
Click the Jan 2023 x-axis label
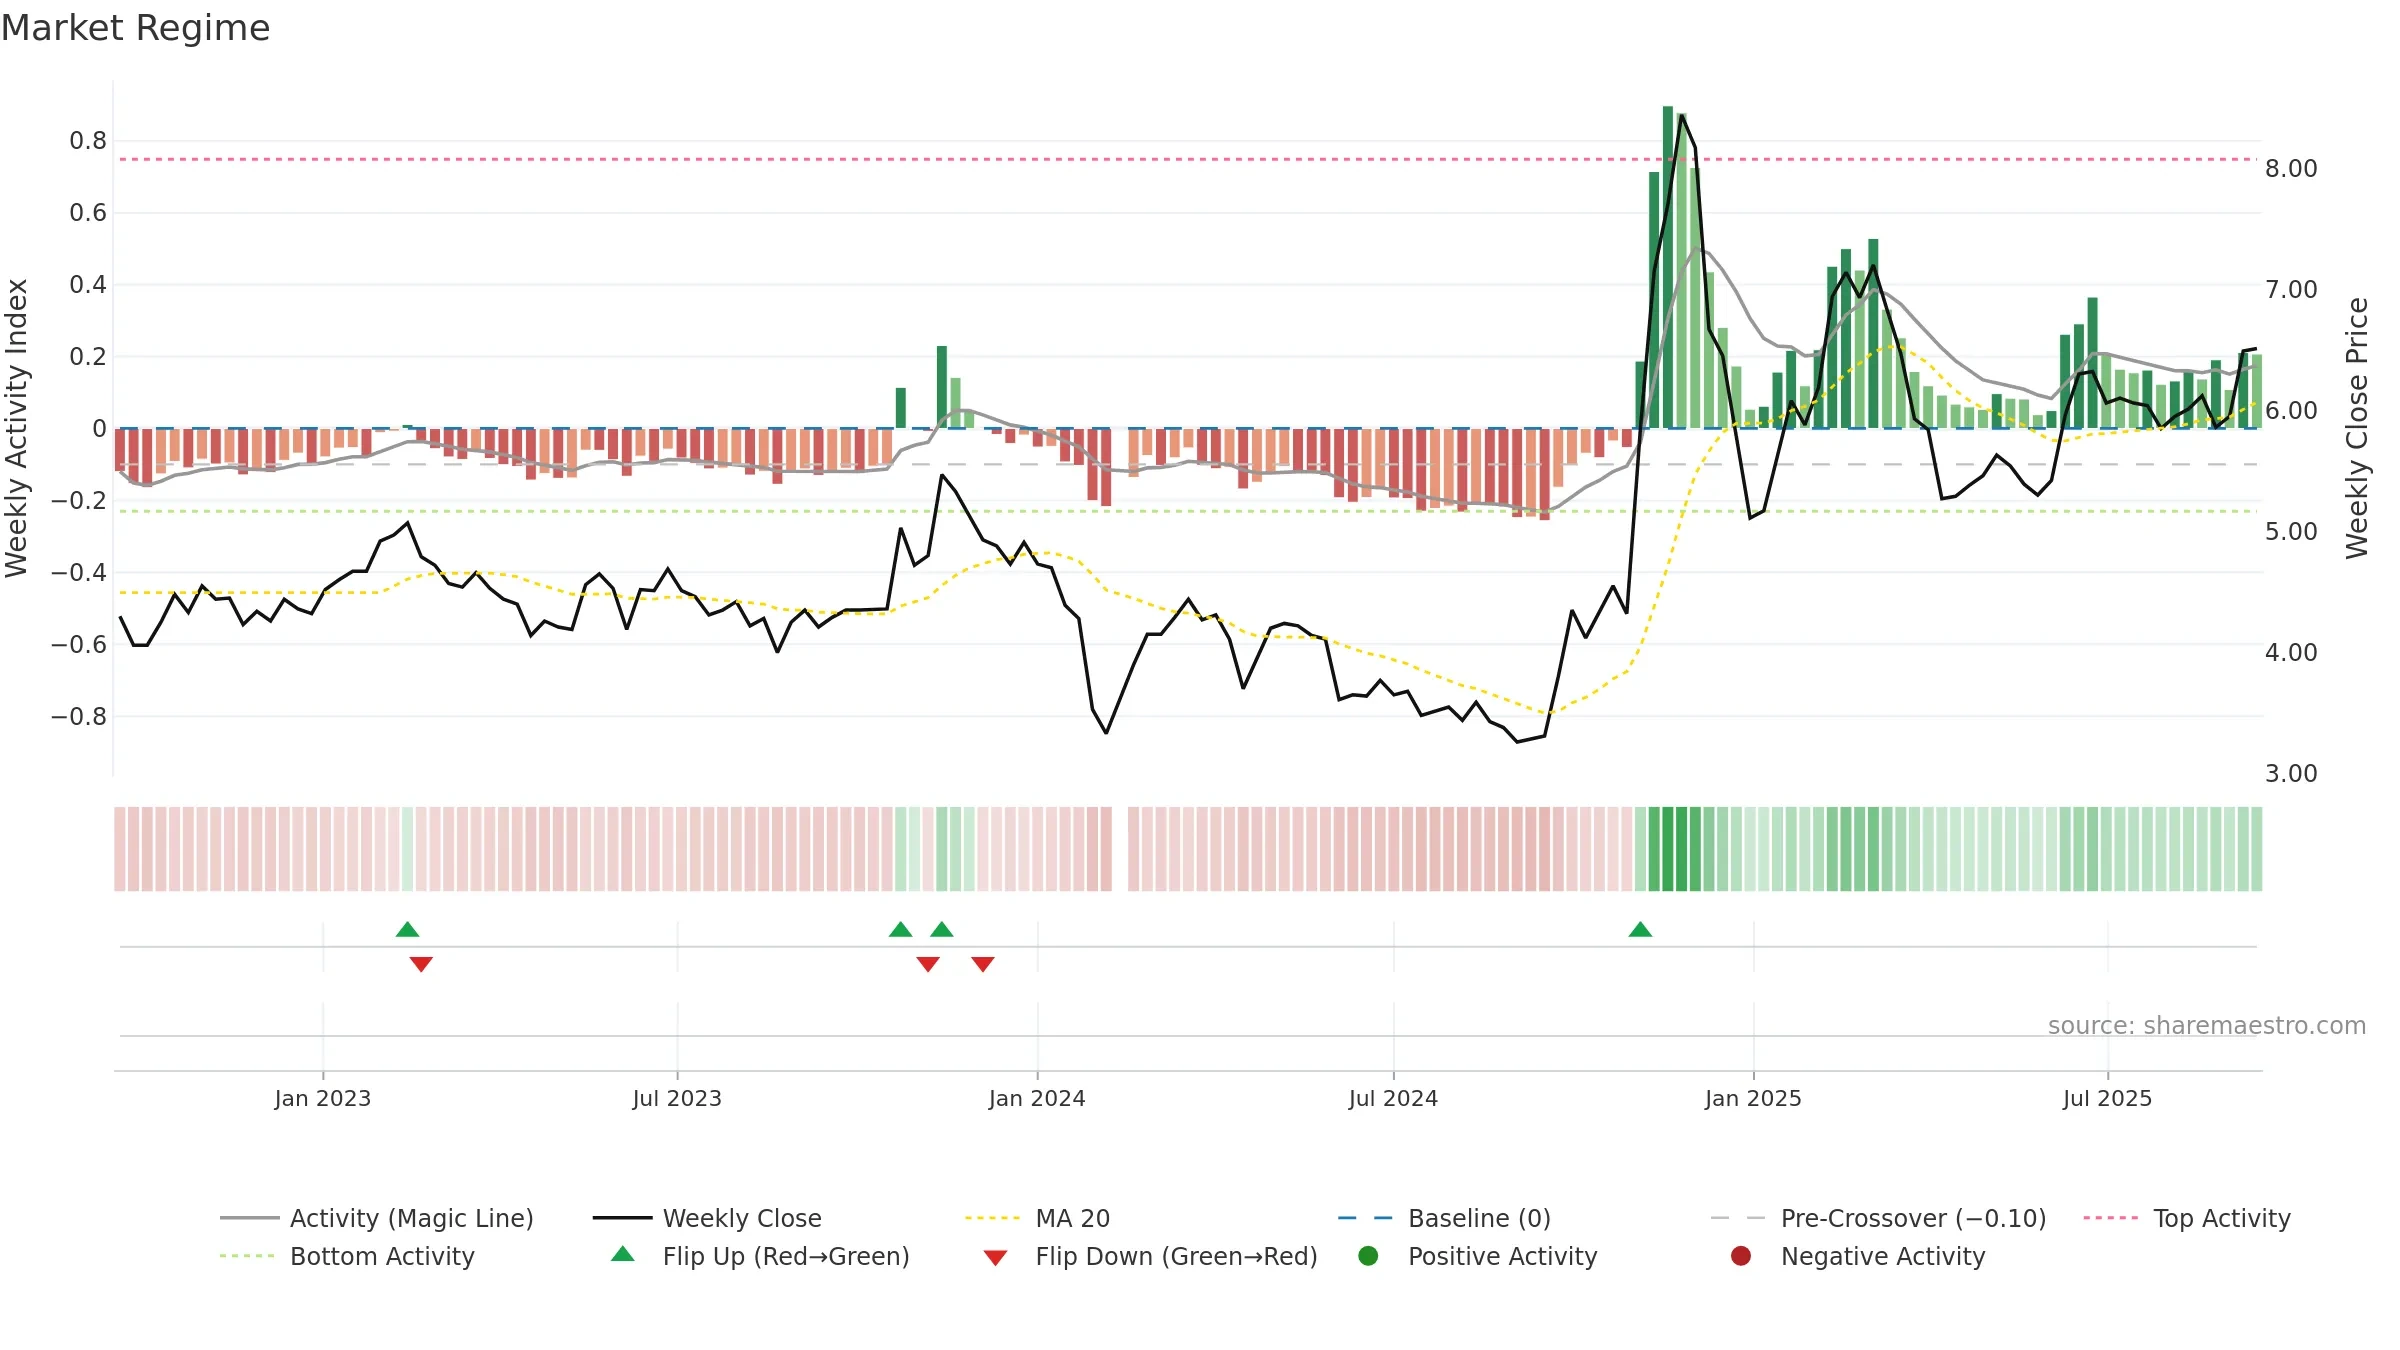pos(323,1098)
